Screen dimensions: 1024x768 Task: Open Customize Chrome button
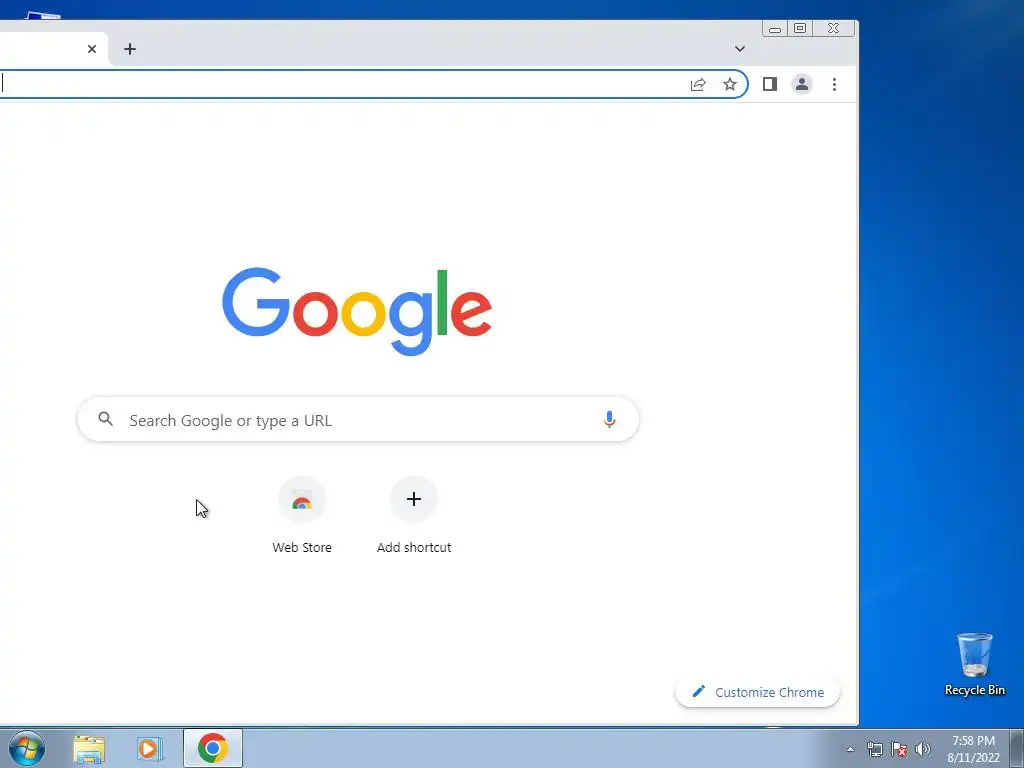(x=758, y=692)
